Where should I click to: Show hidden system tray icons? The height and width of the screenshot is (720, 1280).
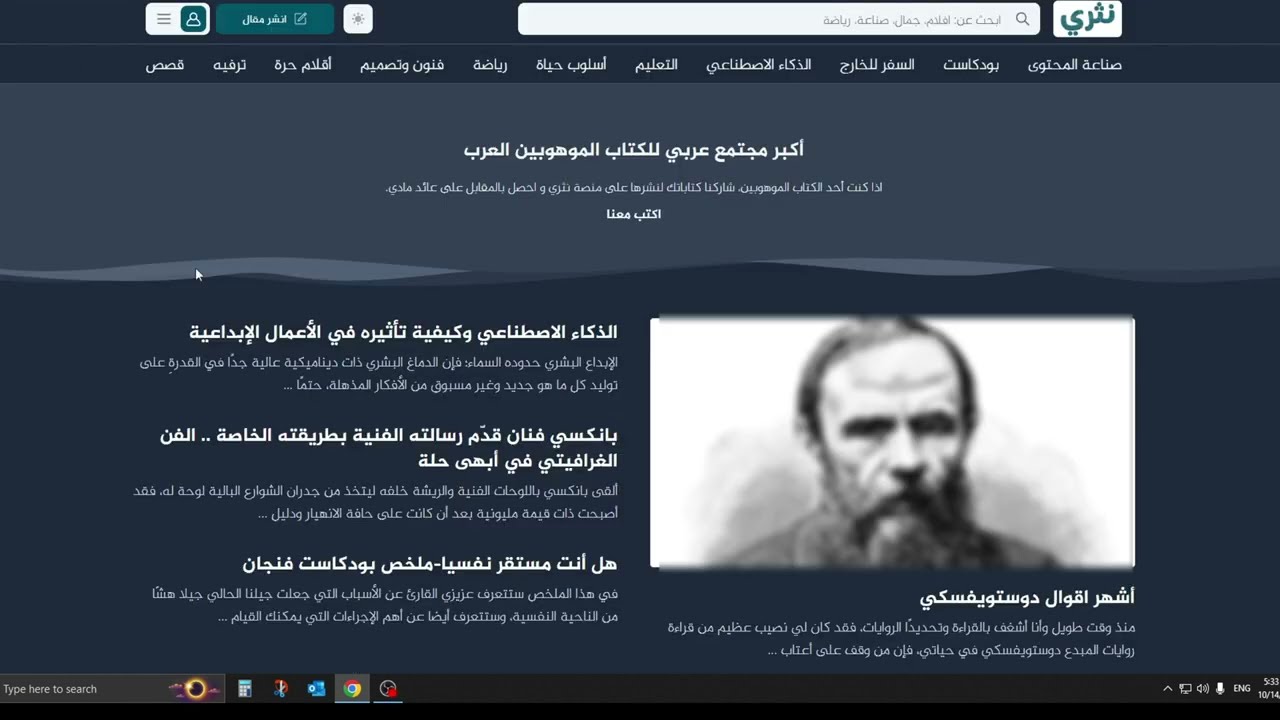(x=1167, y=689)
